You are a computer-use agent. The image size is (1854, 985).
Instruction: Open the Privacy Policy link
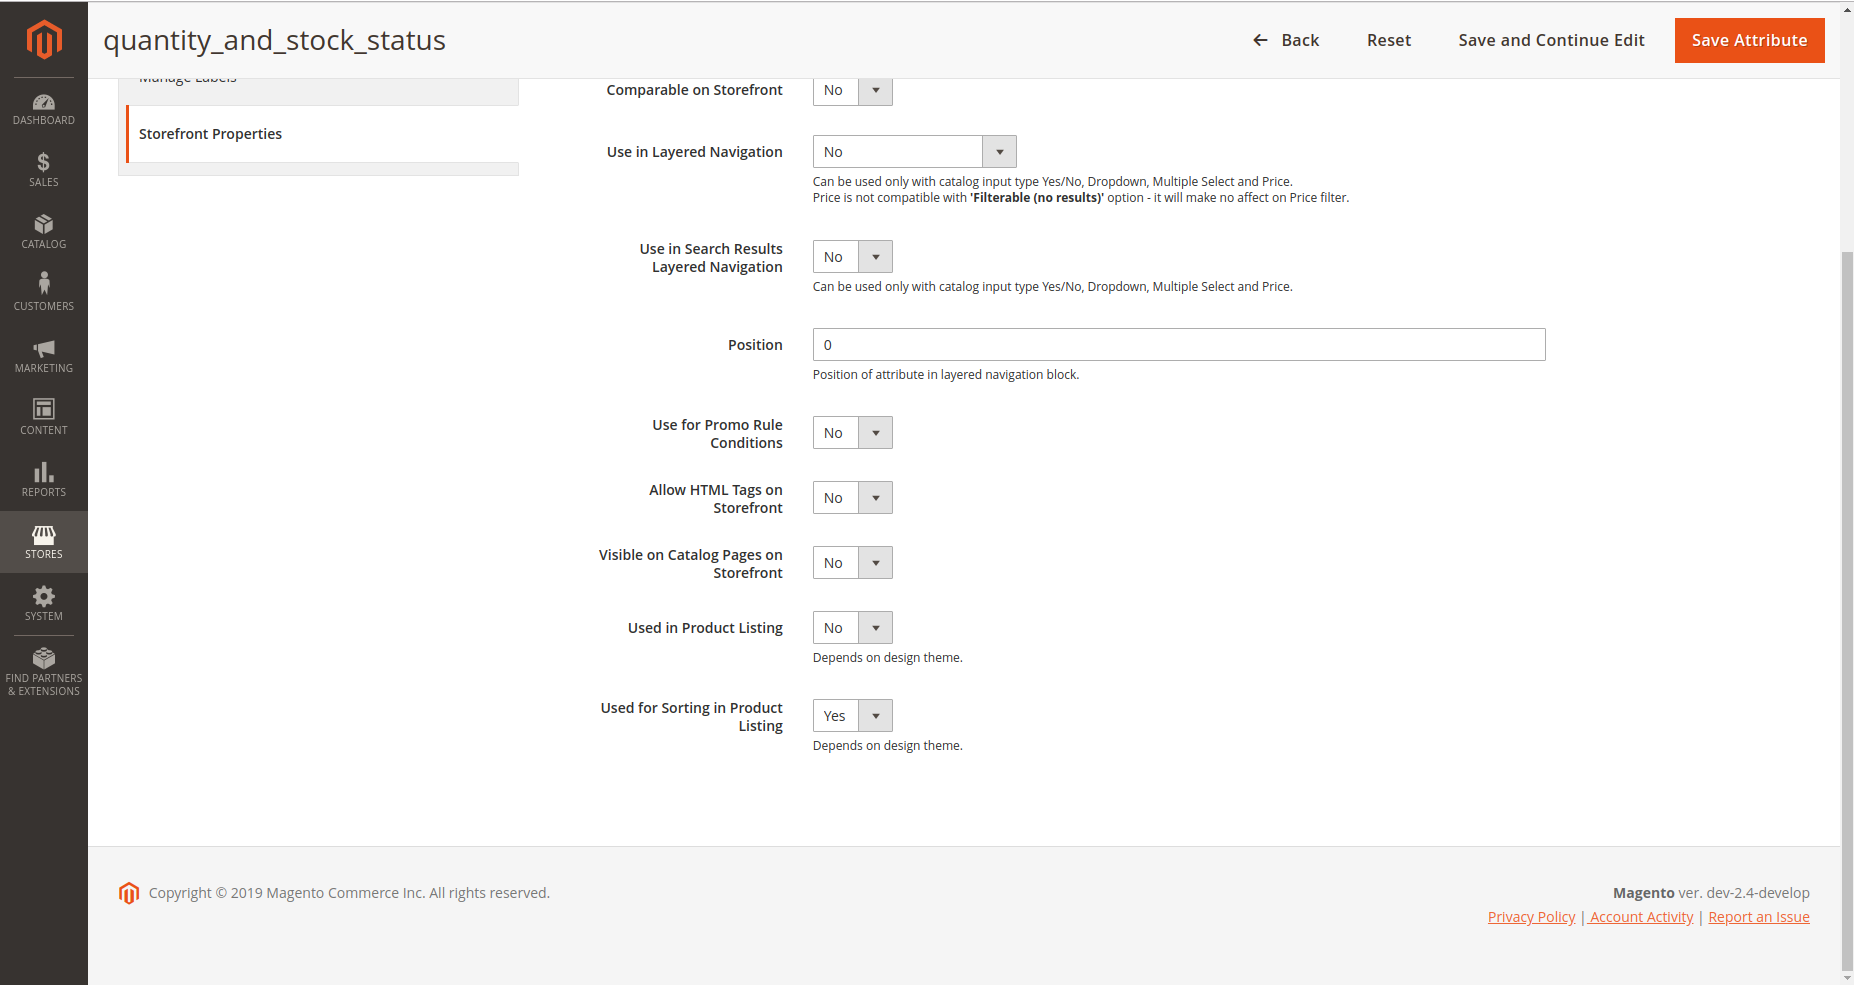click(1531, 917)
